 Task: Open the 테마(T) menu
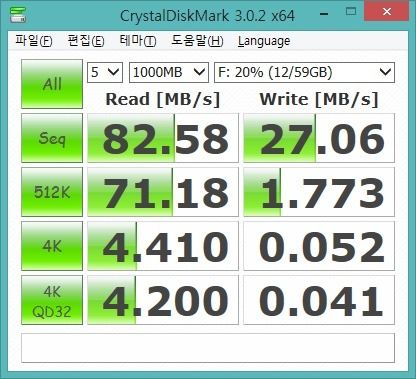[138, 41]
